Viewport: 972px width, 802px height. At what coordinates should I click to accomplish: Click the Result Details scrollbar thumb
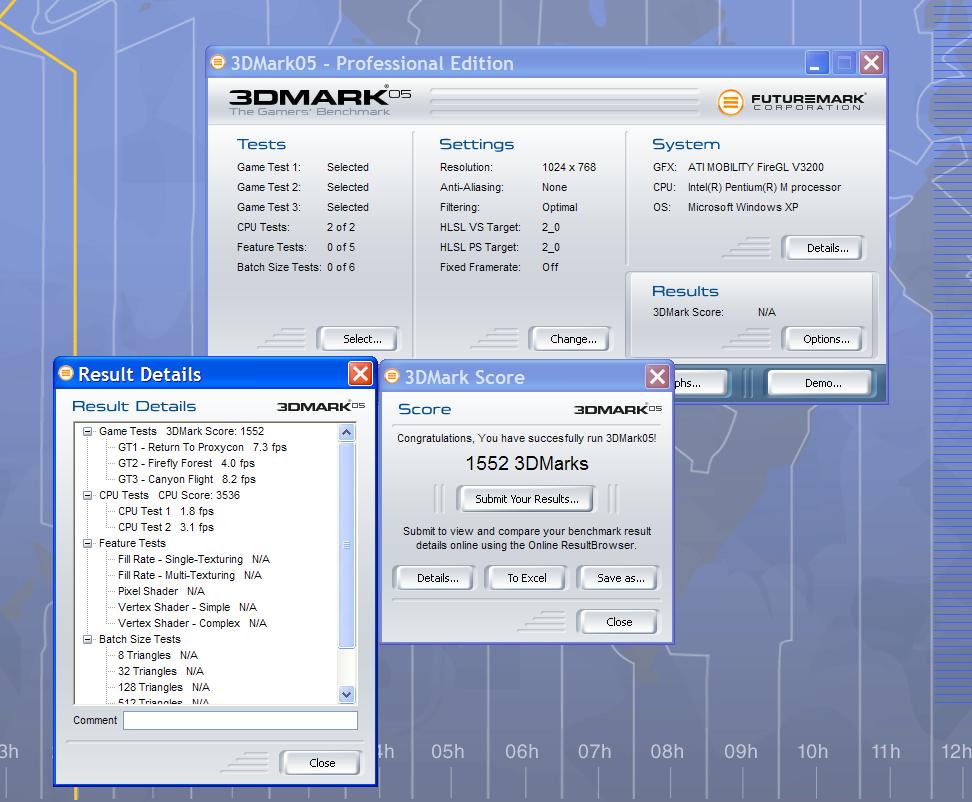pos(347,545)
